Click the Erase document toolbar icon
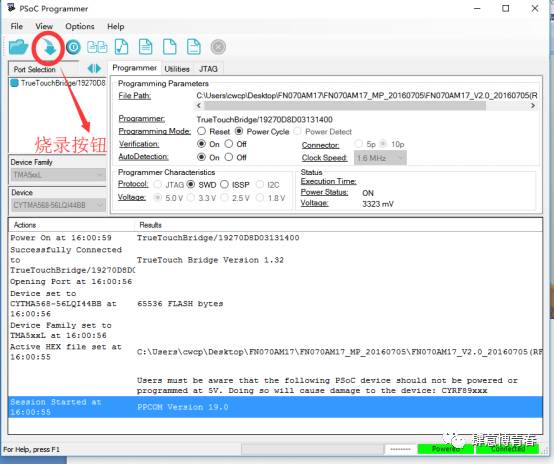Image resolution: width=554 pixels, height=465 pixels. pyautogui.click(x=194, y=47)
